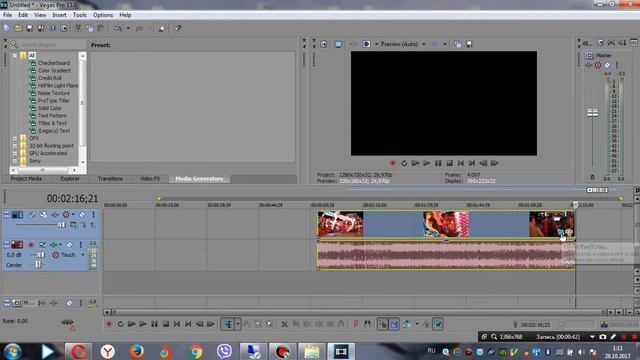The height and width of the screenshot is (360, 640).
Task: Select ProType Titler generator
Action: pos(54,100)
